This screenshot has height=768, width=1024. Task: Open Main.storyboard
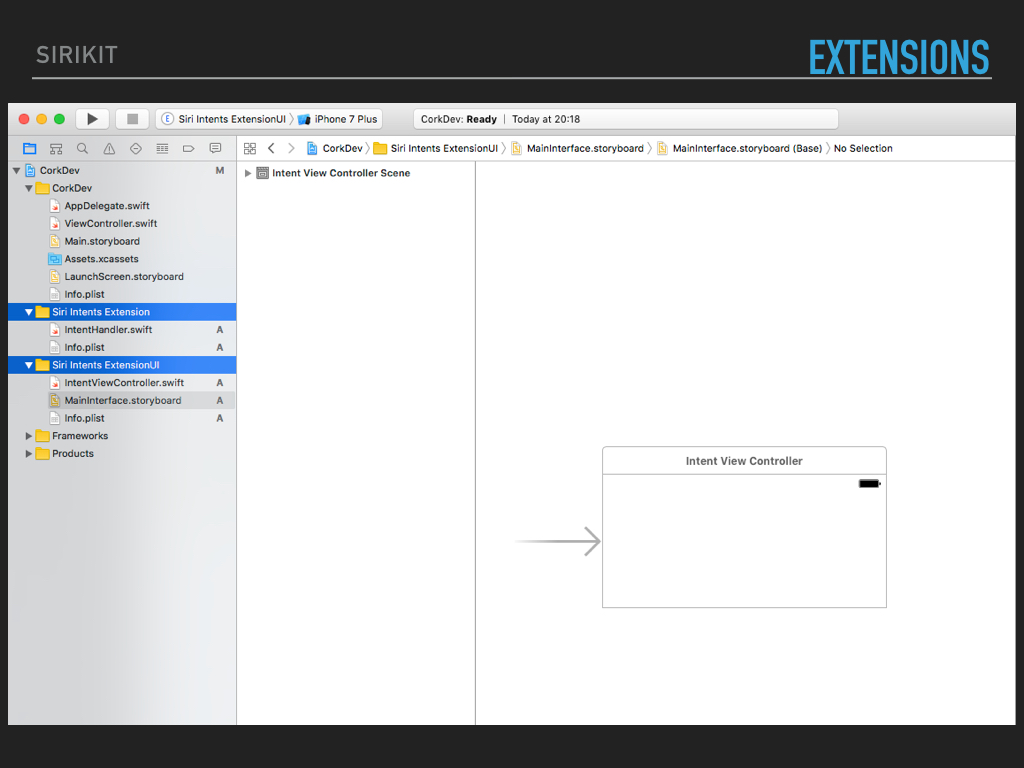point(122,241)
